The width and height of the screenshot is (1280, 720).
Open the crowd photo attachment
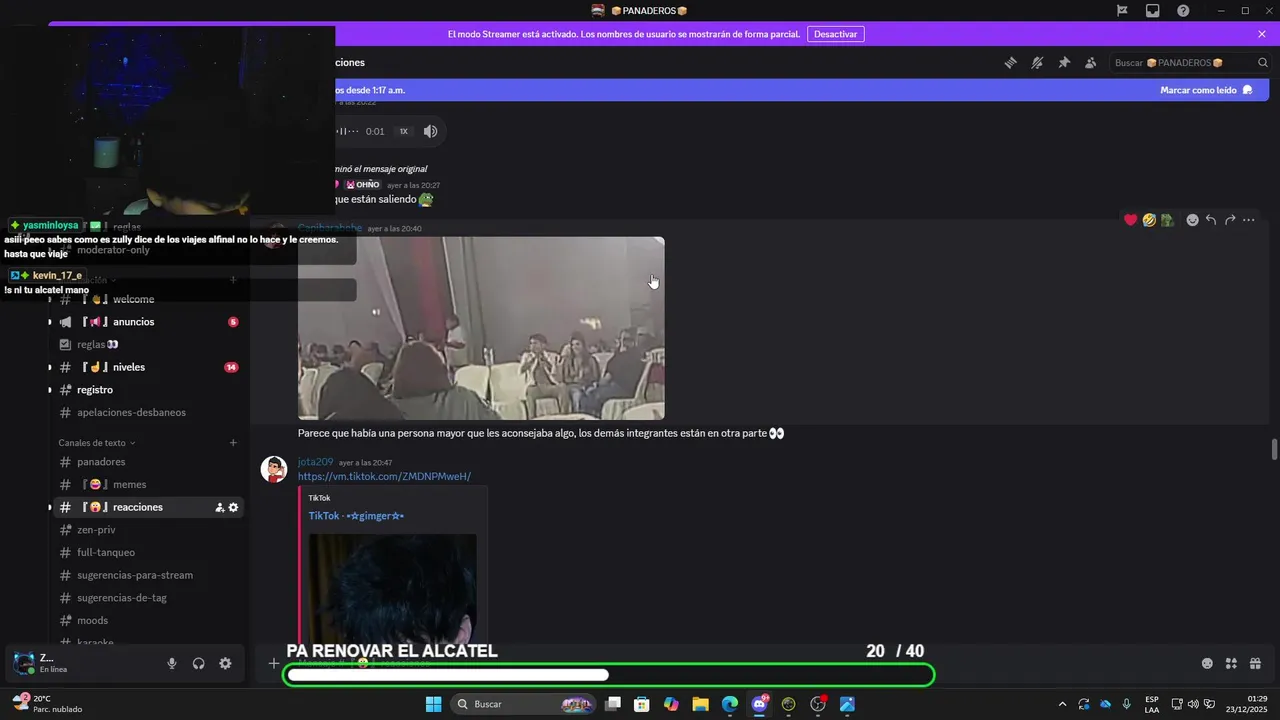[481, 328]
